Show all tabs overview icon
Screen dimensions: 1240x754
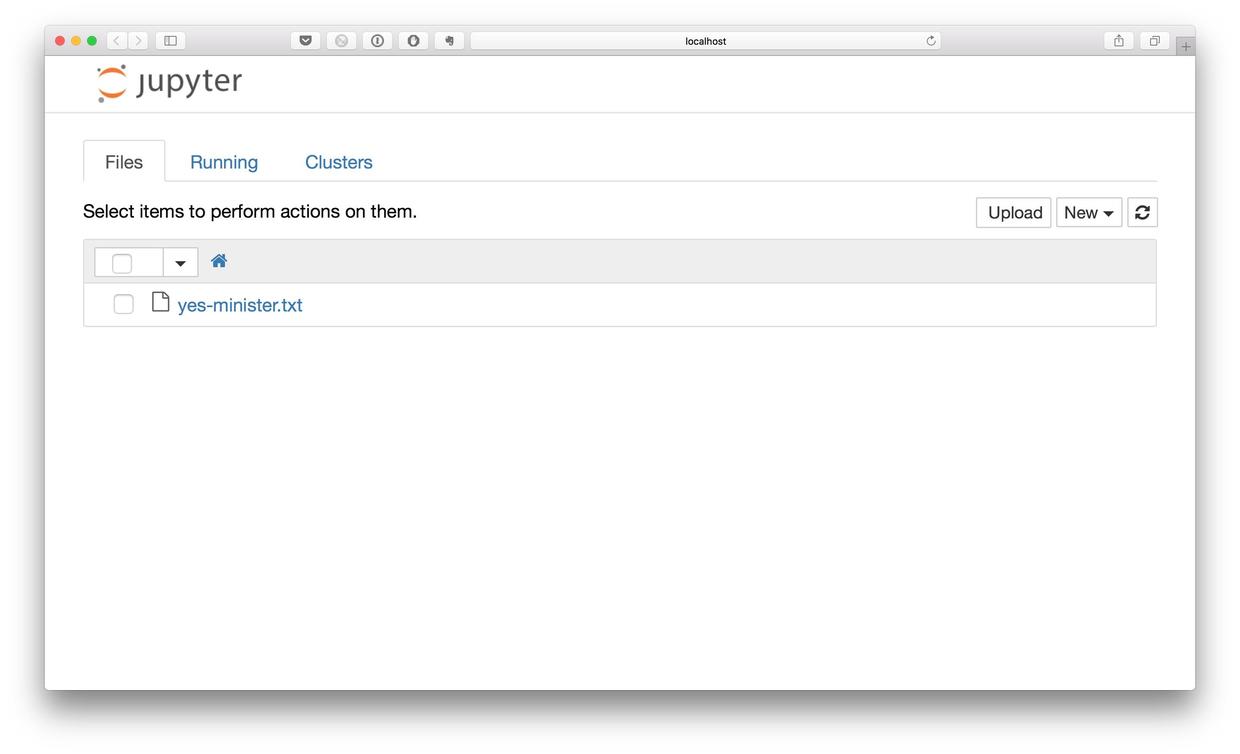1154,41
